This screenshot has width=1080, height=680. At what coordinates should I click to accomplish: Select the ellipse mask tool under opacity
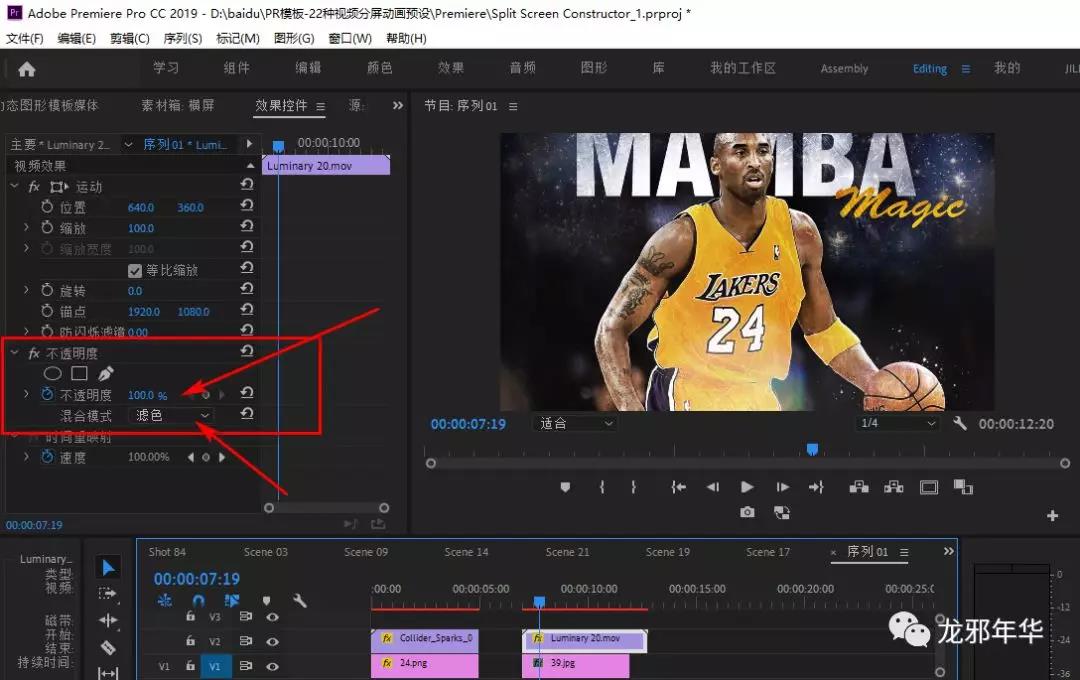click(52, 373)
